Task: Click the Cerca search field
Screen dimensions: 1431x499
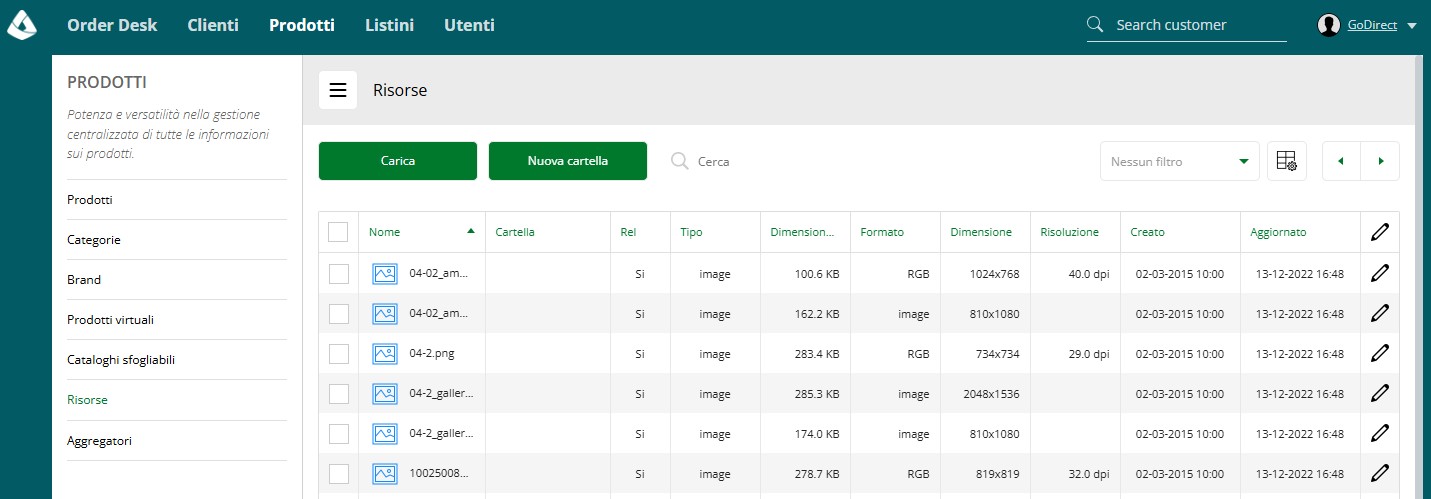Action: [x=760, y=161]
